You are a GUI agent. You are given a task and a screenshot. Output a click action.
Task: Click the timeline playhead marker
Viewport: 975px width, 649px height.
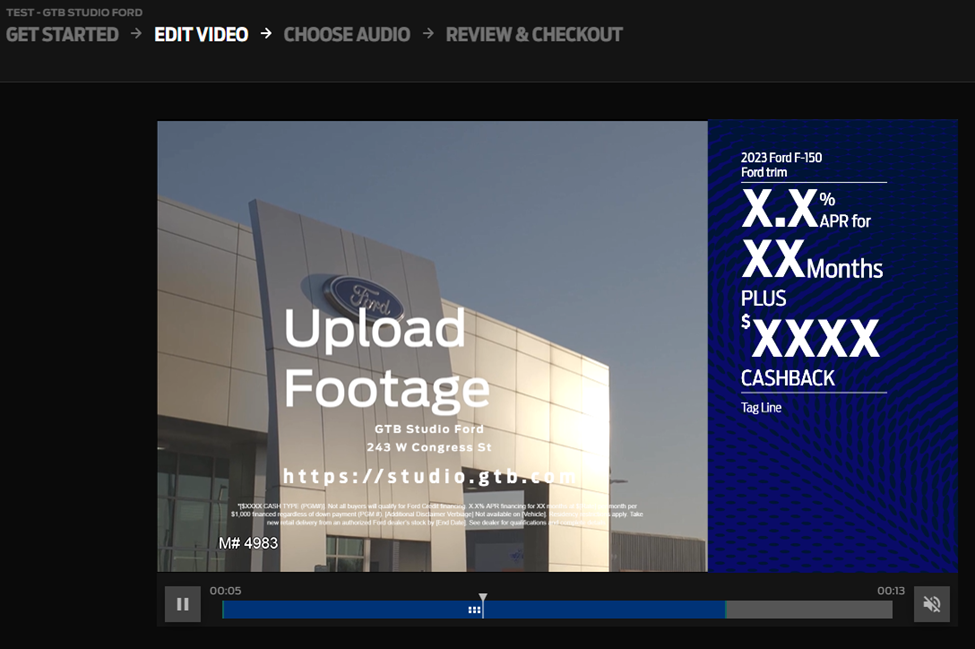point(483,599)
